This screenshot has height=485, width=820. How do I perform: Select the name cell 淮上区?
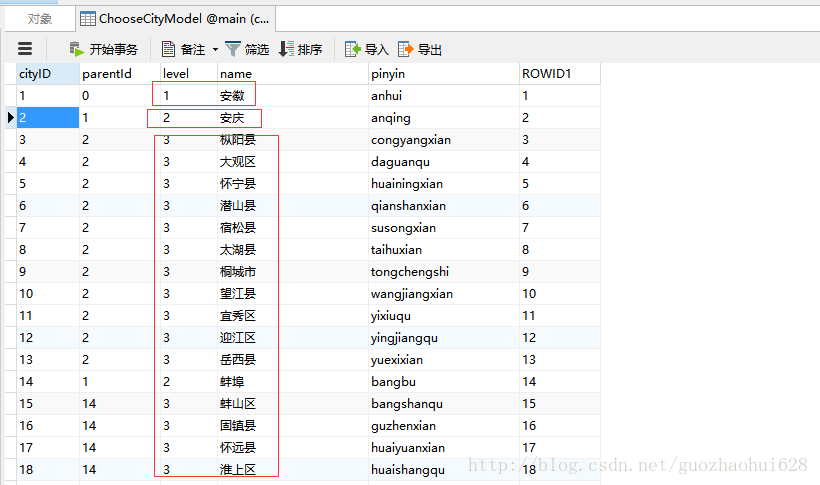pos(293,469)
